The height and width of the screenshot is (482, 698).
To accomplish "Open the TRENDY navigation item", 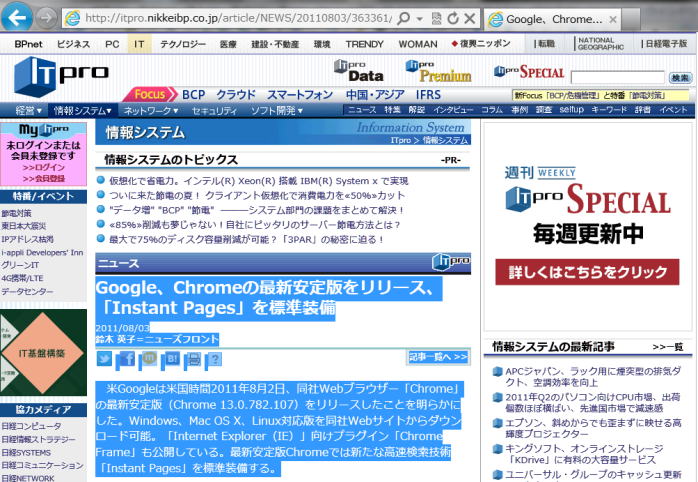I will (365, 44).
